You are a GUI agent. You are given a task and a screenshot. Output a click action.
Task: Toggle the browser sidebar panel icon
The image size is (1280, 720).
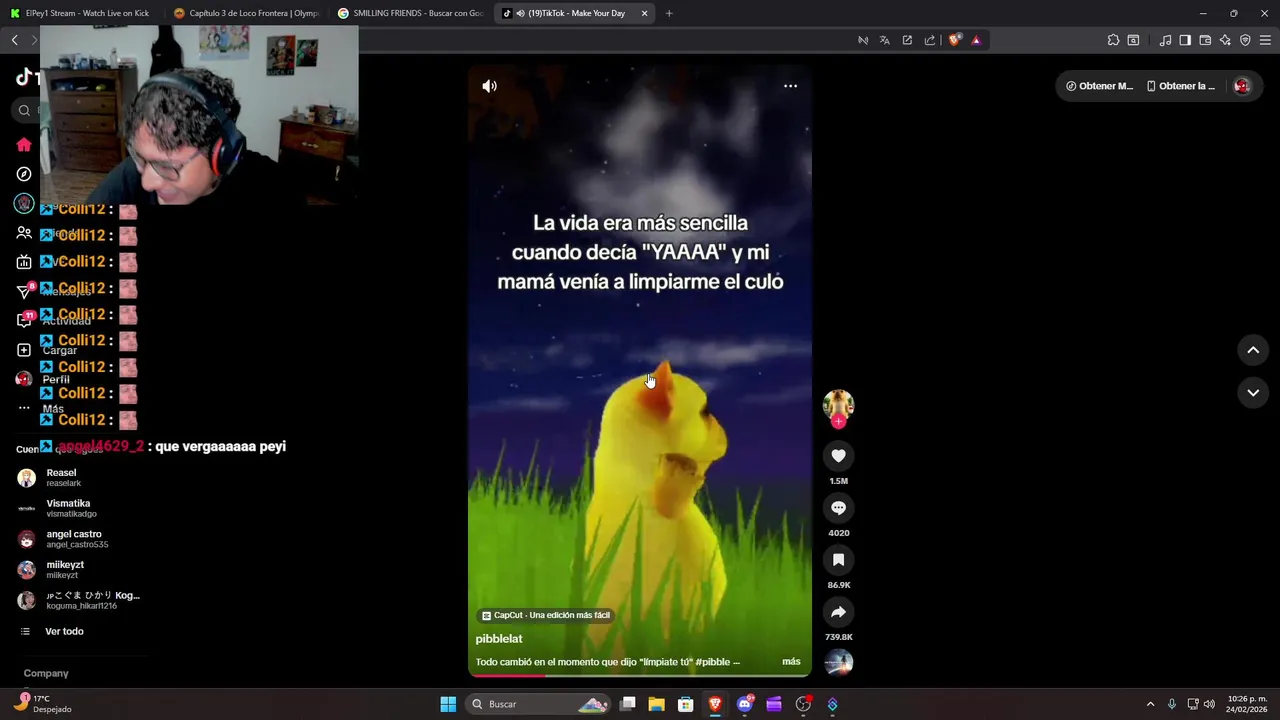[x=1185, y=40]
